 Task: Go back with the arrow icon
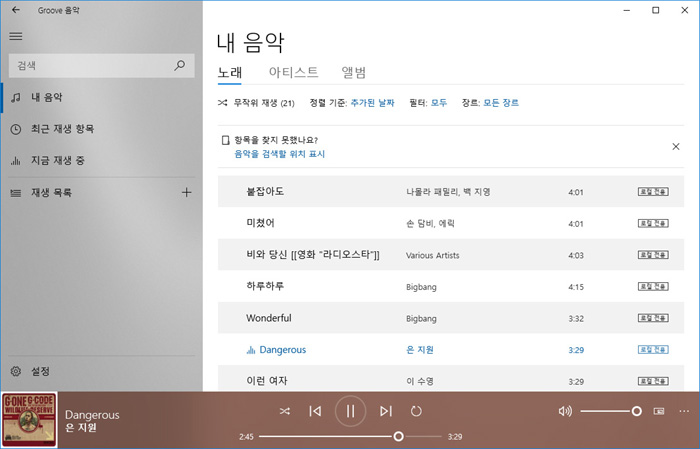pyautogui.click(x=16, y=10)
